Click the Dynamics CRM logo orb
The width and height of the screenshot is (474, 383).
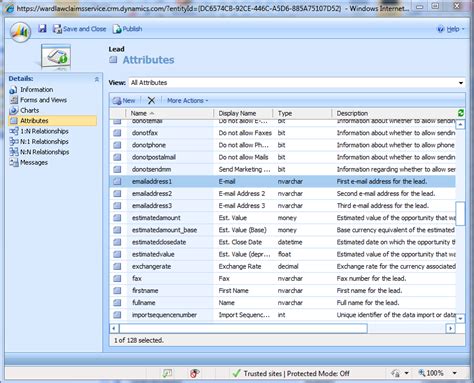point(20,32)
